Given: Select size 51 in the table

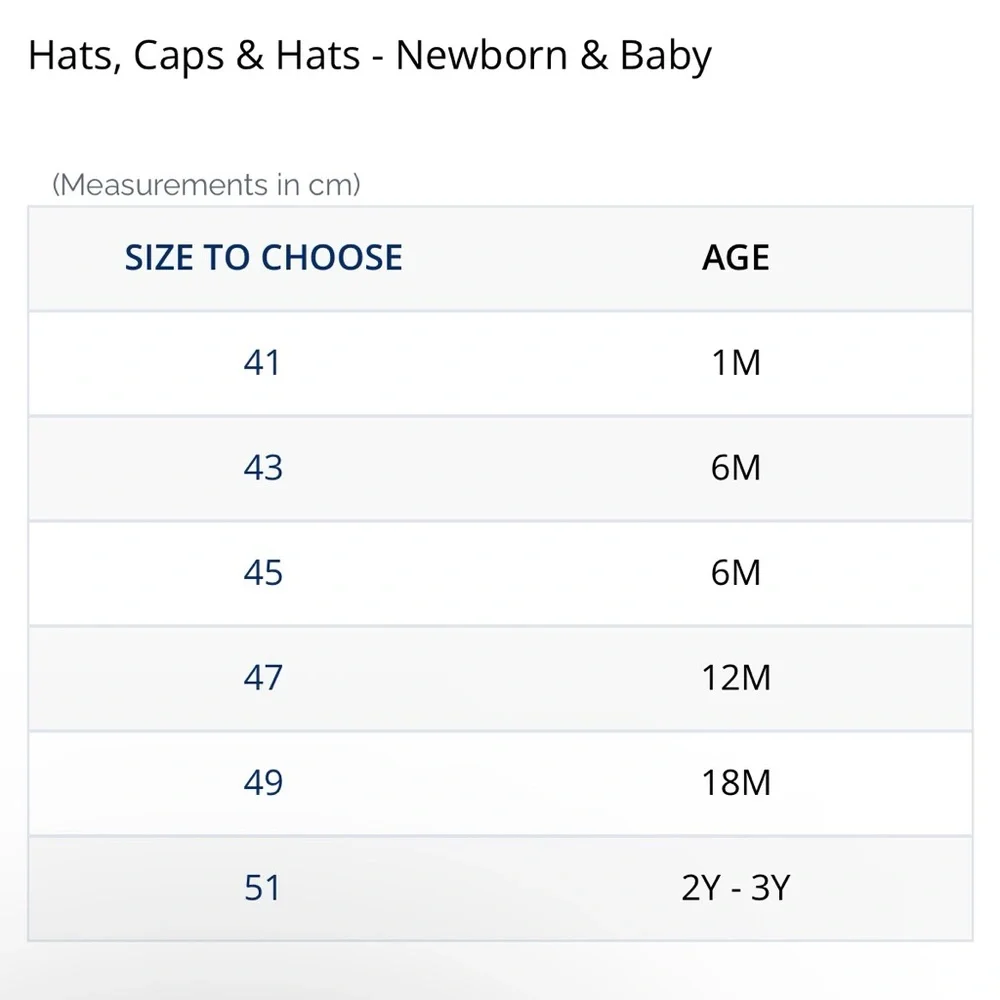Looking at the screenshot, I should [262, 888].
